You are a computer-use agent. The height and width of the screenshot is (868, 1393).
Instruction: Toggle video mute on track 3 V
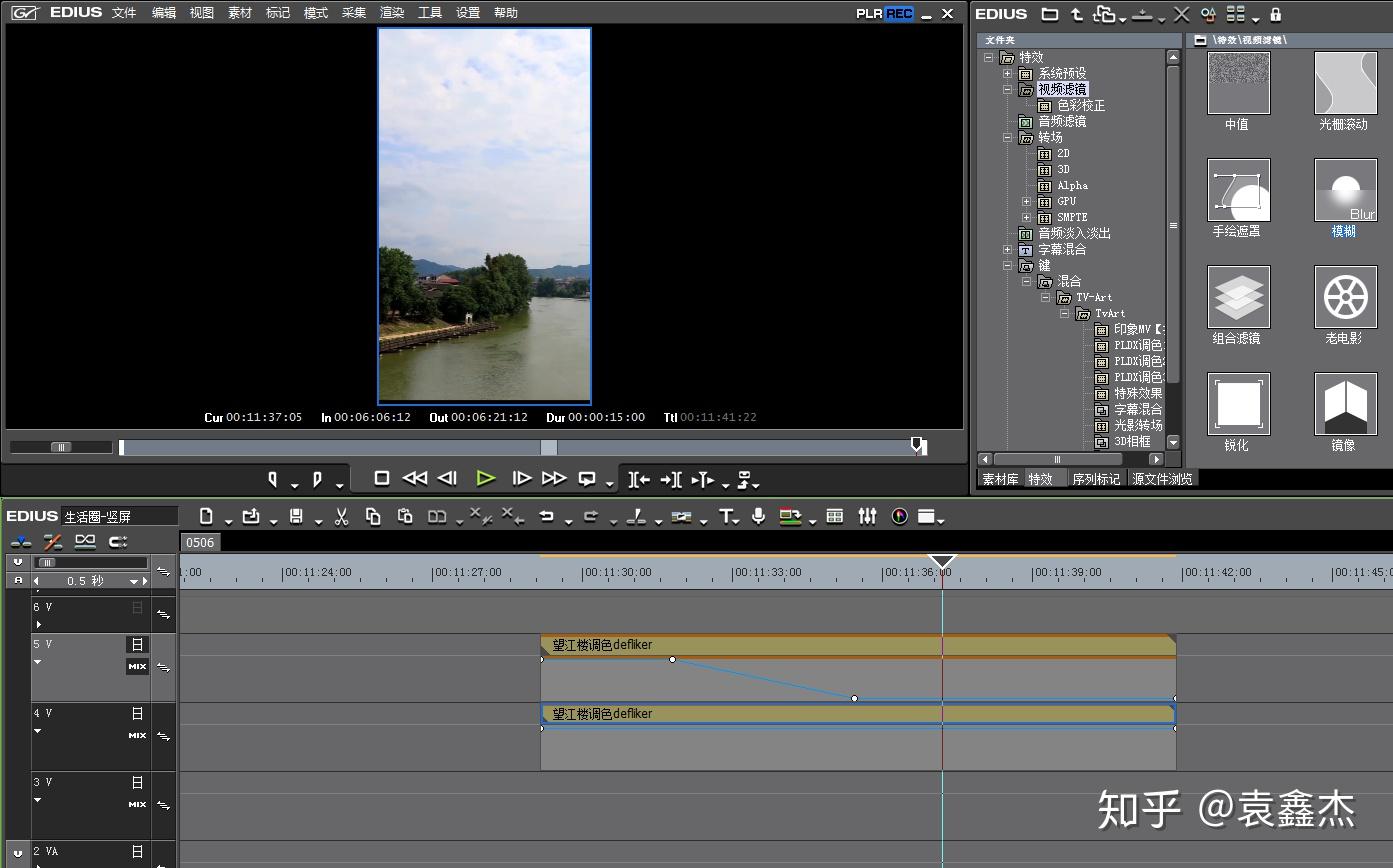[137, 783]
